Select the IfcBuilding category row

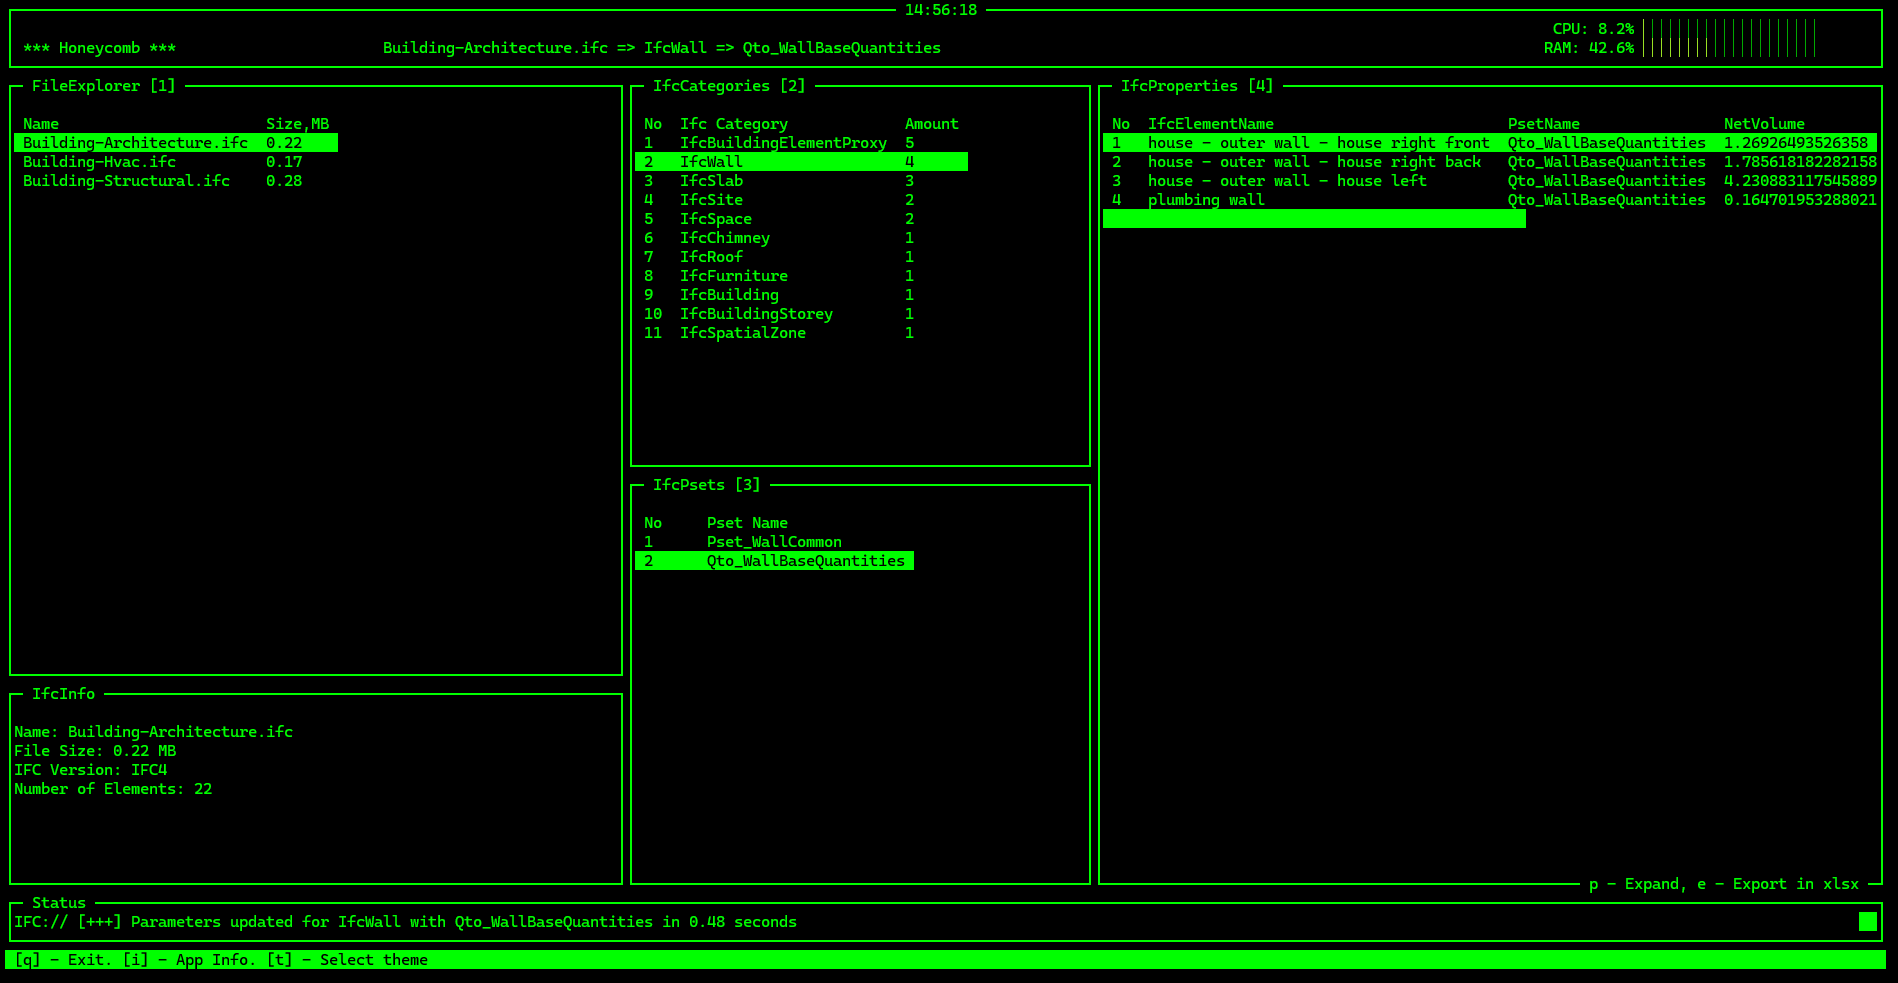click(801, 295)
